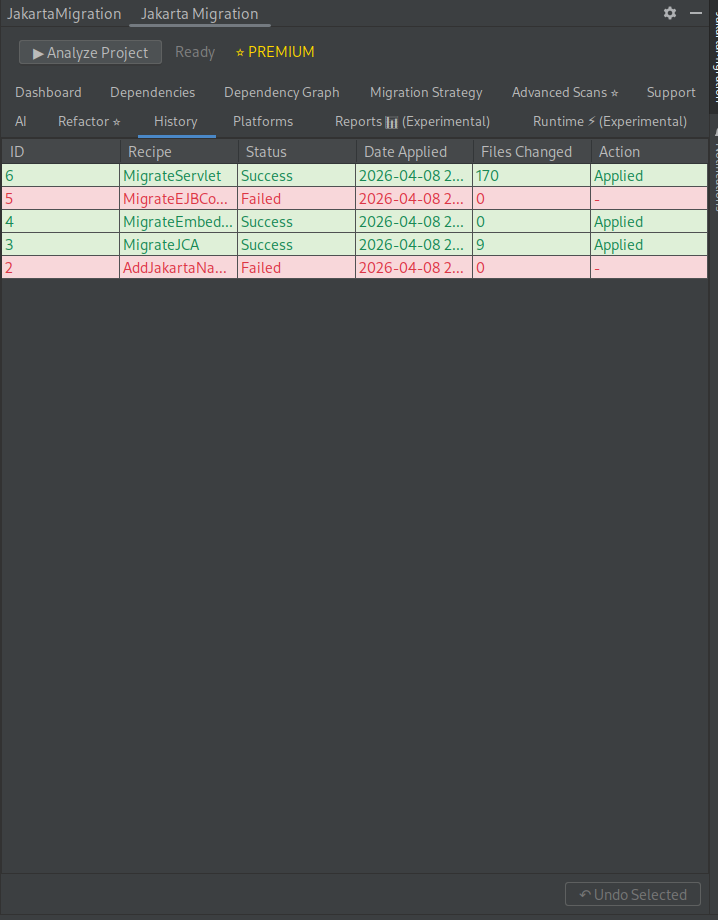Click the 9 files changed cell

tap(532, 245)
